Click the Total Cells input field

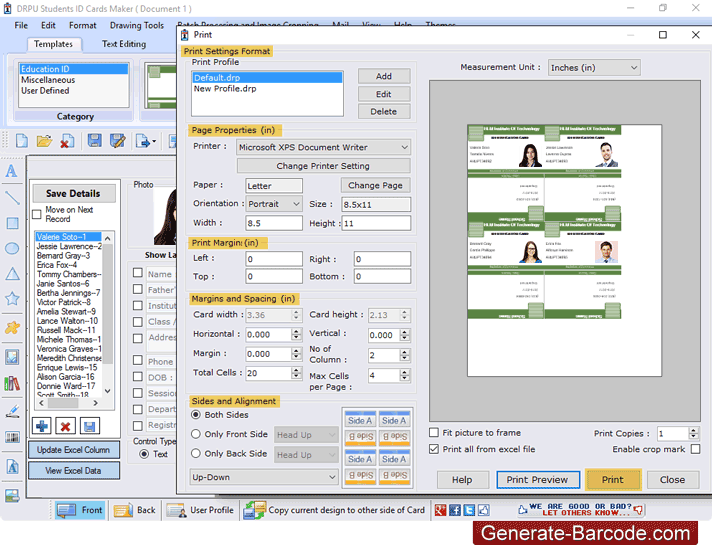(269, 373)
